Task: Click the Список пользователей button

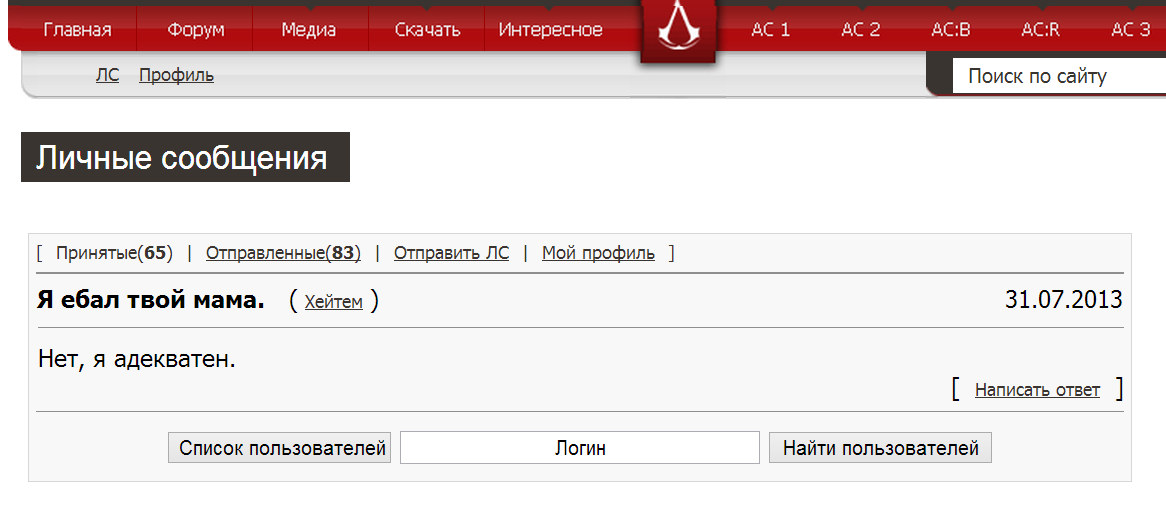Action: pos(280,448)
